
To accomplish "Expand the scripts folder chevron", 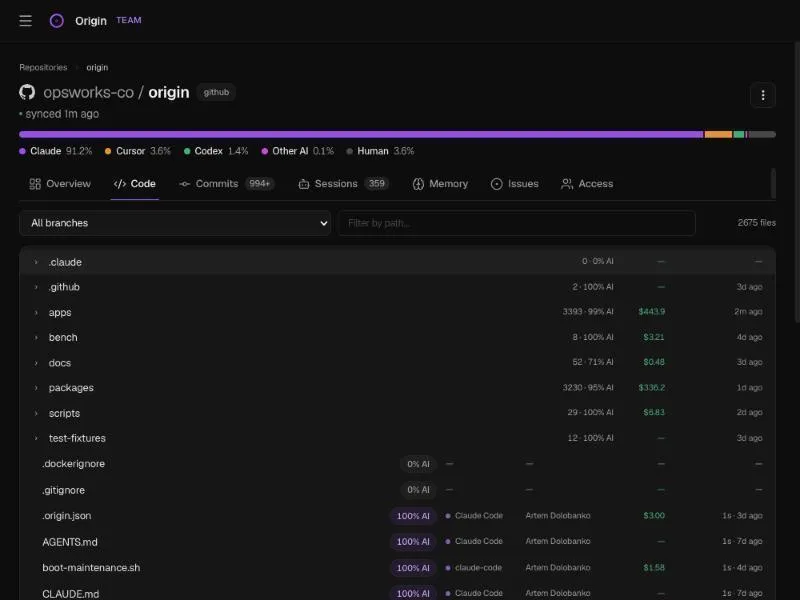I will point(36,413).
